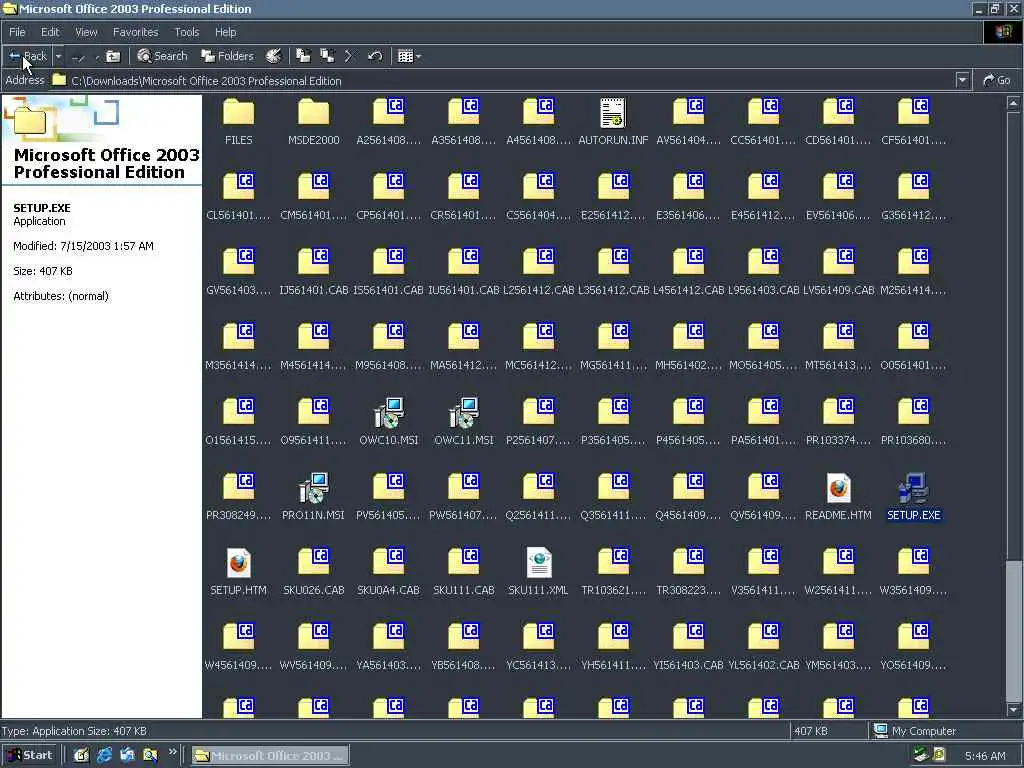Click the Undo toolbar icon
Image resolution: width=1024 pixels, height=768 pixels.
pyautogui.click(x=375, y=56)
